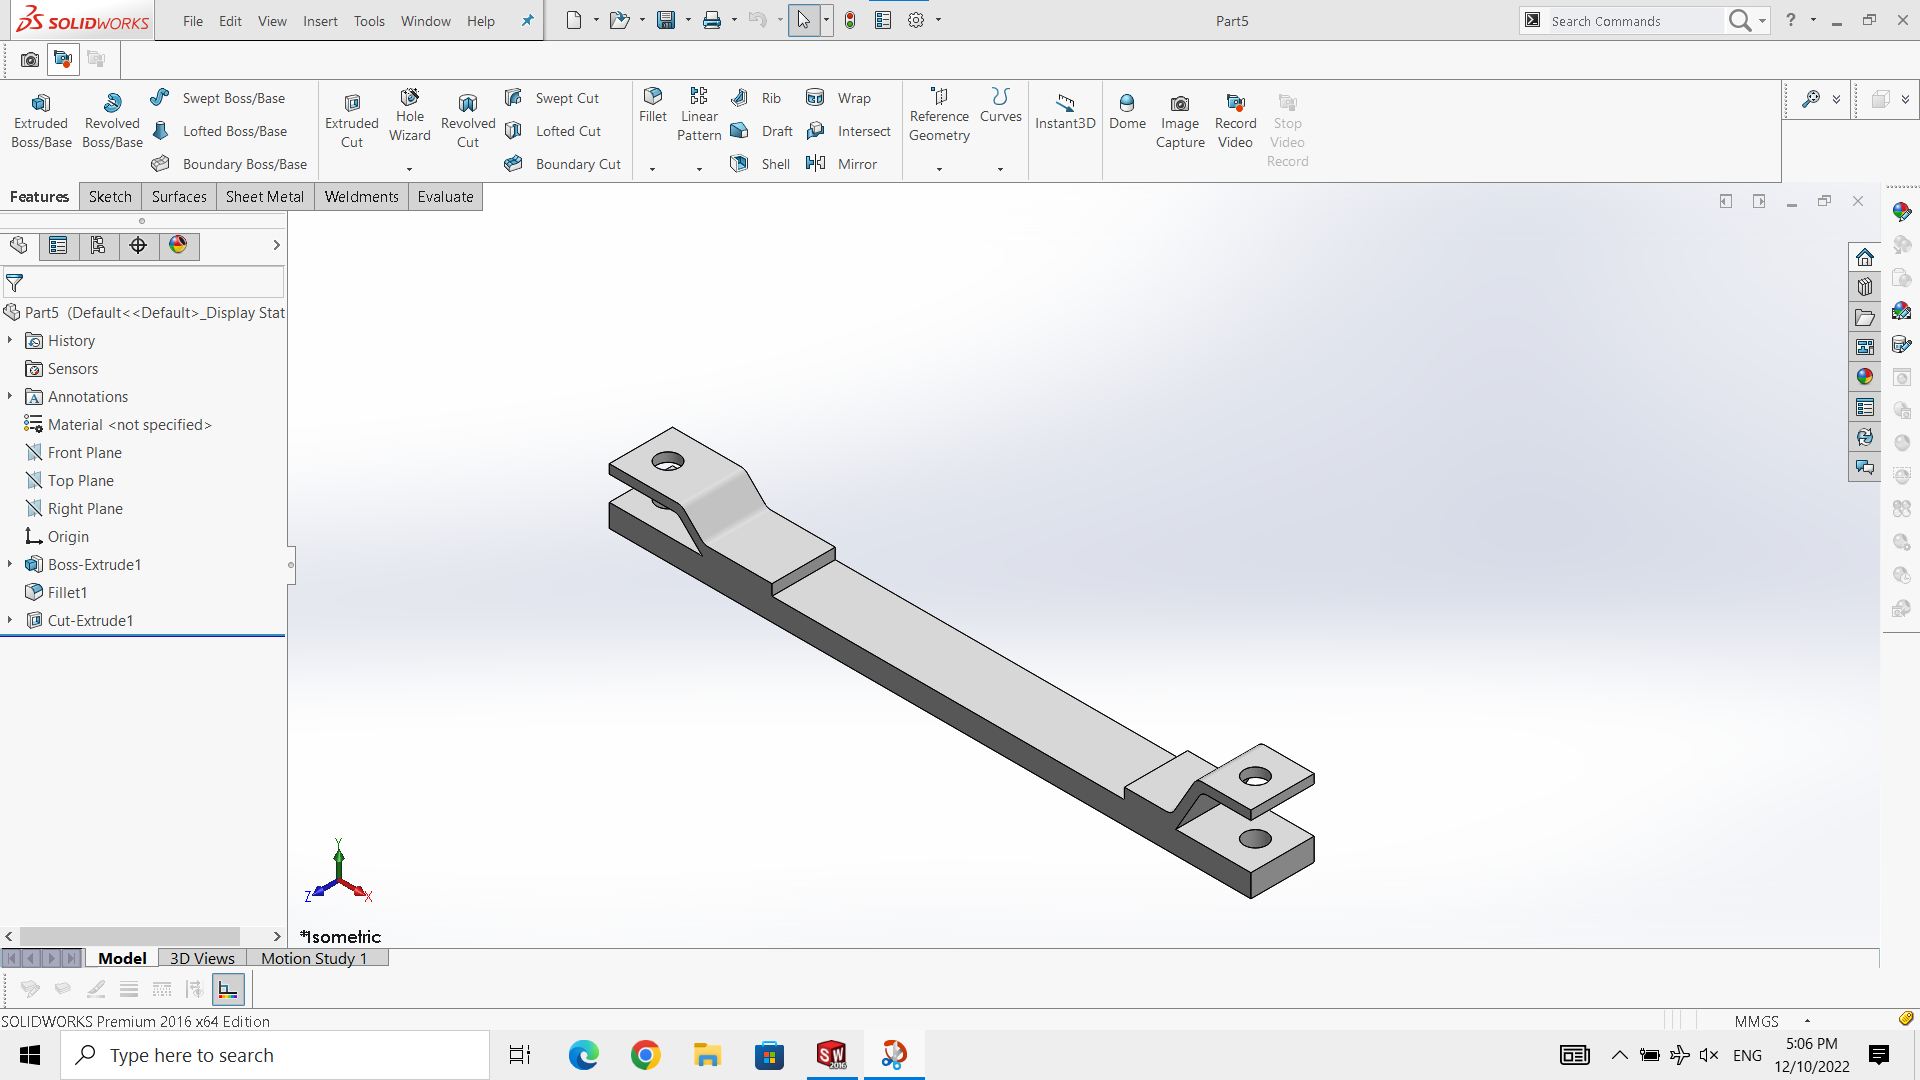
Task: Open the SolidWorks Resources home tab
Action: 1864,257
